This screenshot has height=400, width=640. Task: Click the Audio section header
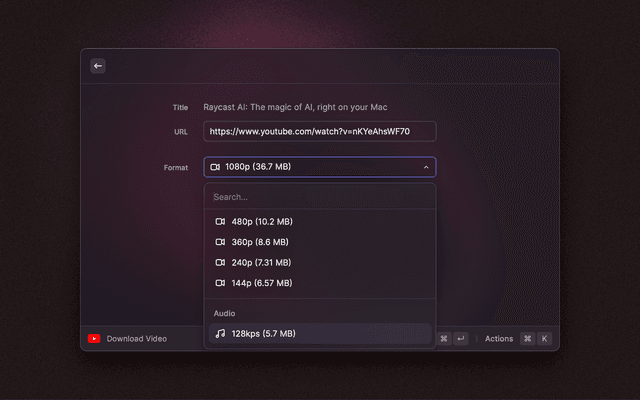pyautogui.click(x=224, y=313)
